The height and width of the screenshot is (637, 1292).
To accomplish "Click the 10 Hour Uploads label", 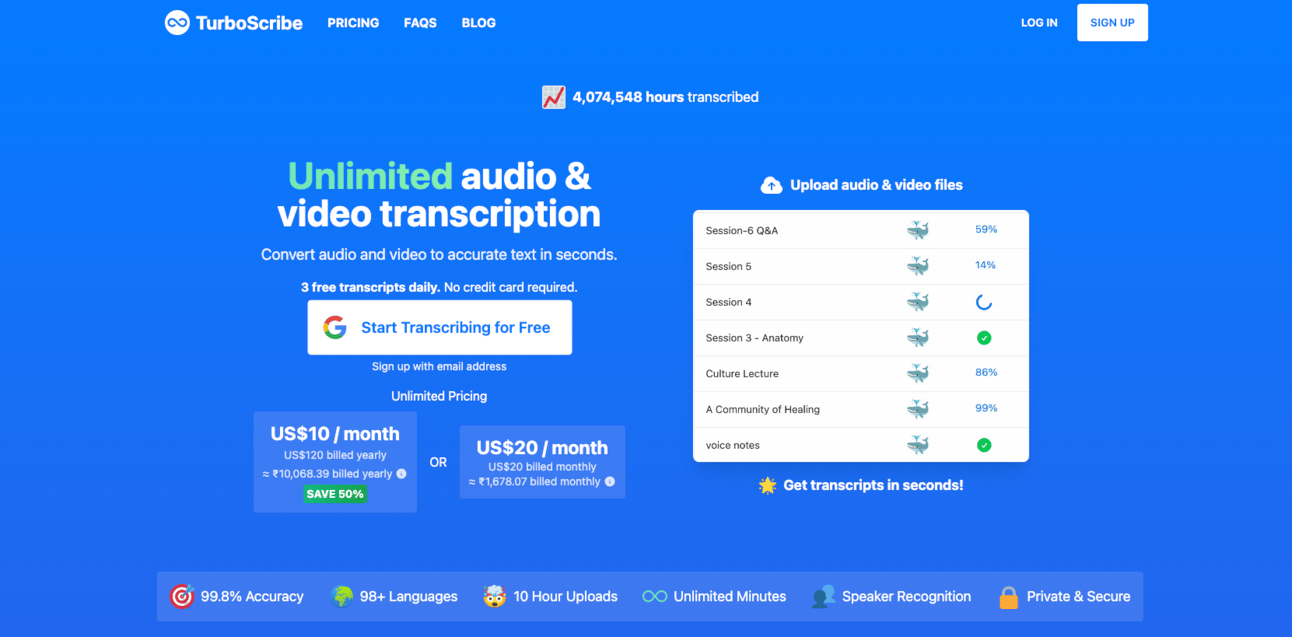I will [x=566, y=596].
